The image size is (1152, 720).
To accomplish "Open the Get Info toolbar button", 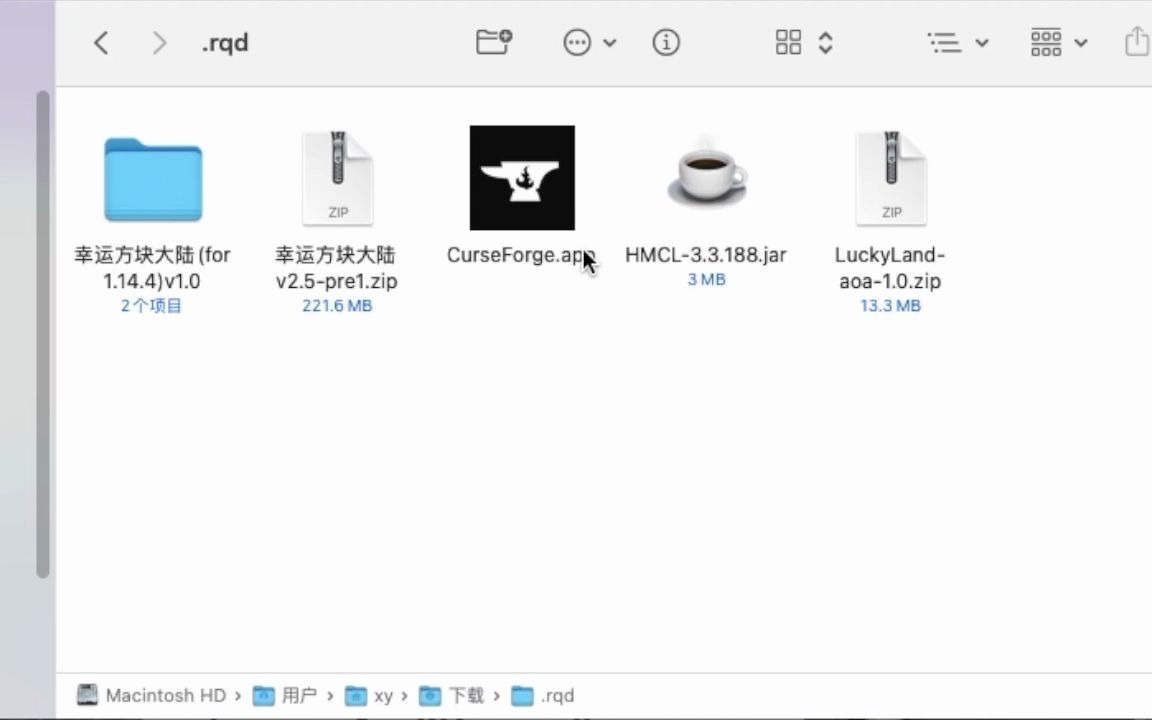I will point(665,42).
